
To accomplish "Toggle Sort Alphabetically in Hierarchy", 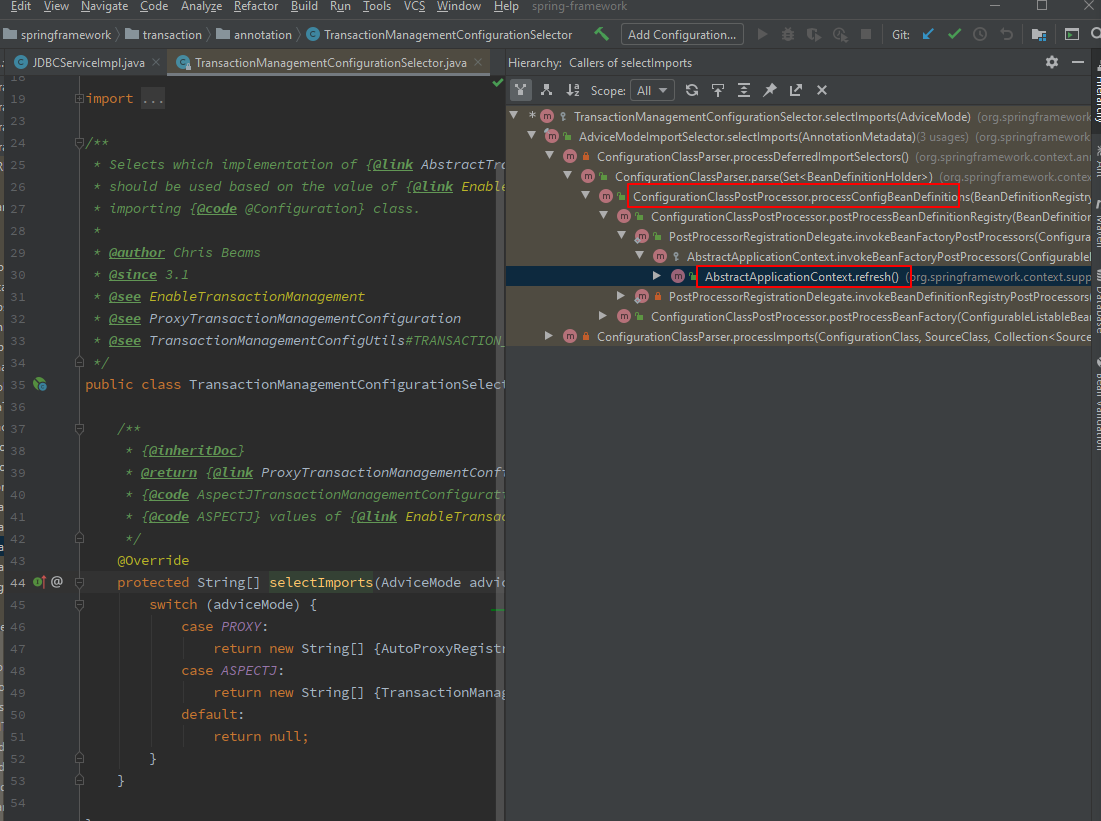I will (x=573, y=90).
